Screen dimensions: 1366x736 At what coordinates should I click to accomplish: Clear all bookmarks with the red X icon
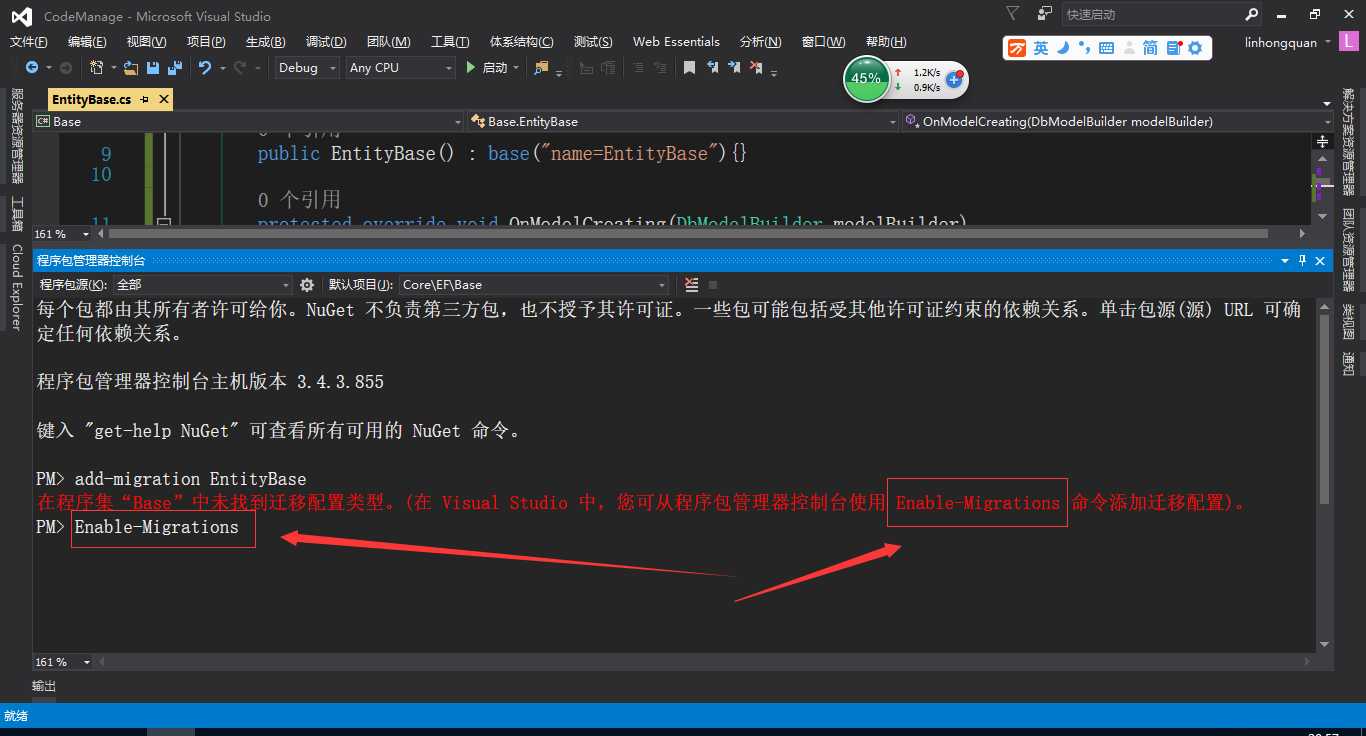pos(756,67)
